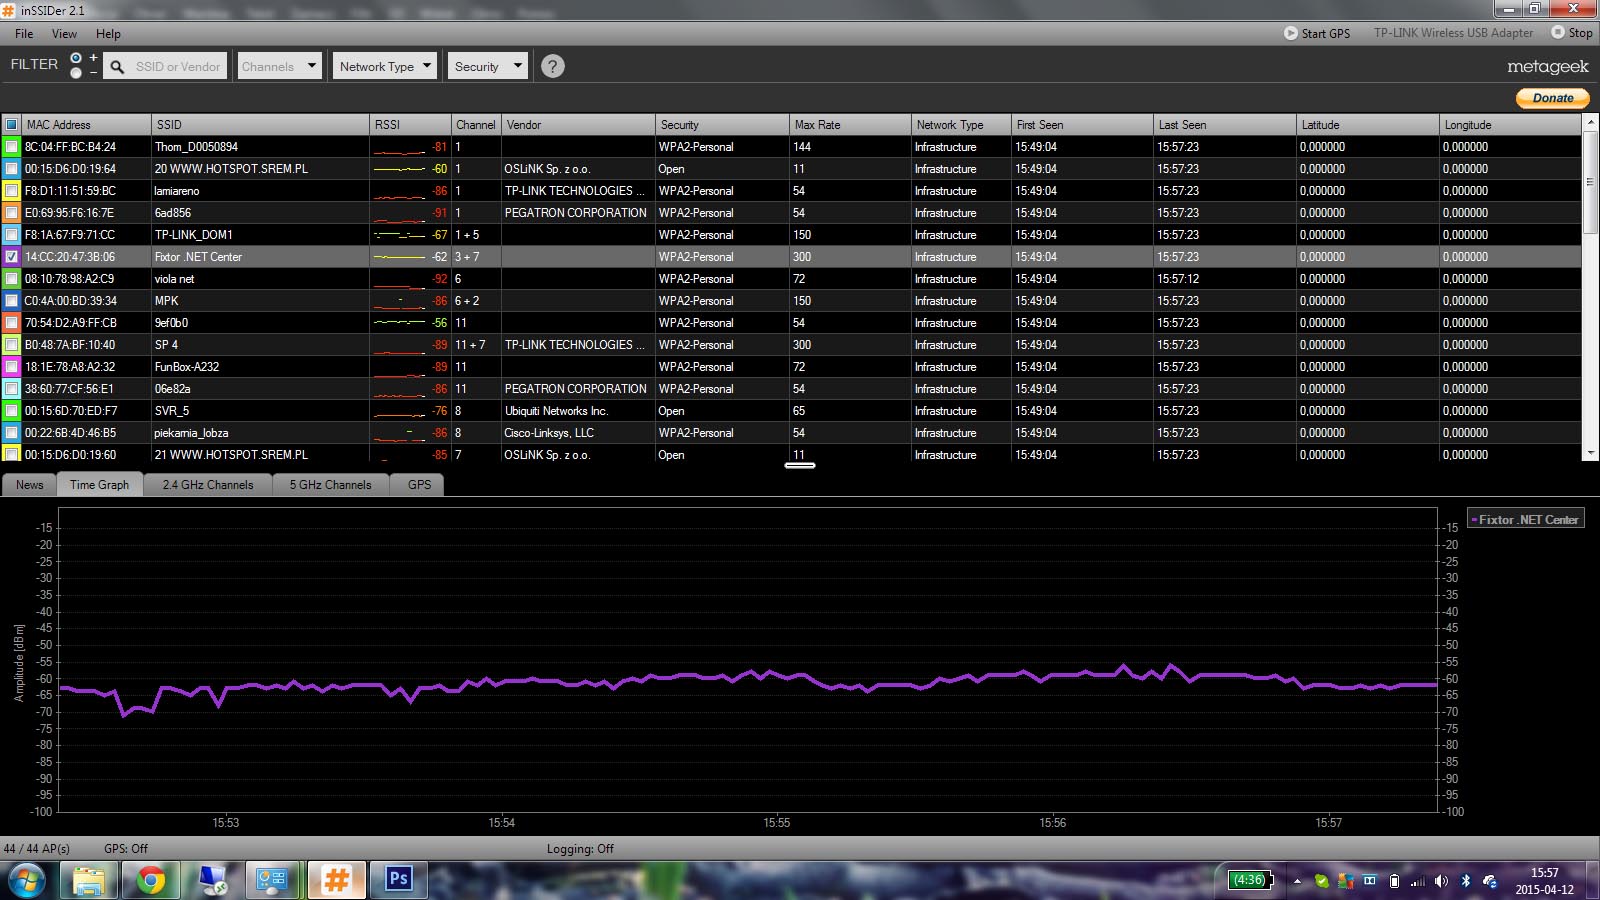Open Google Chrome from the taskbar
1600x900 pixels.
point(151,879)
